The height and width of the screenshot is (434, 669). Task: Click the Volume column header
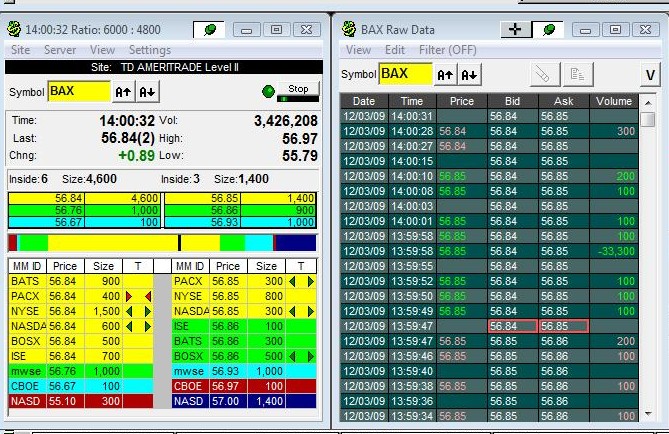coord(614,101)
